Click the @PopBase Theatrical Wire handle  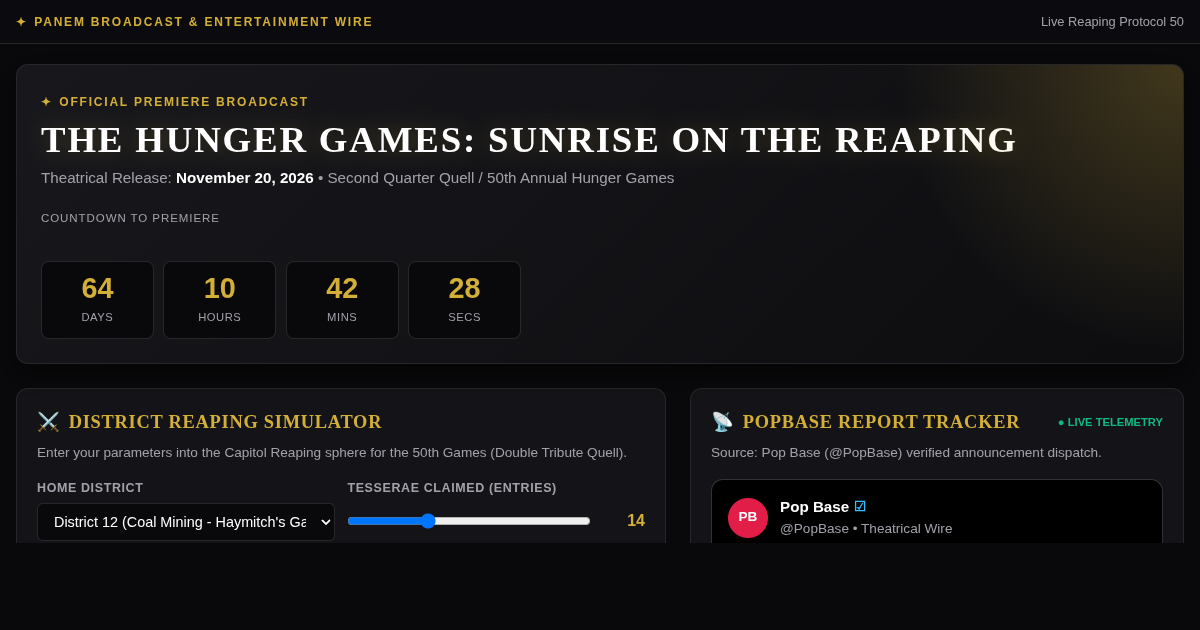(x=866, y=529)
